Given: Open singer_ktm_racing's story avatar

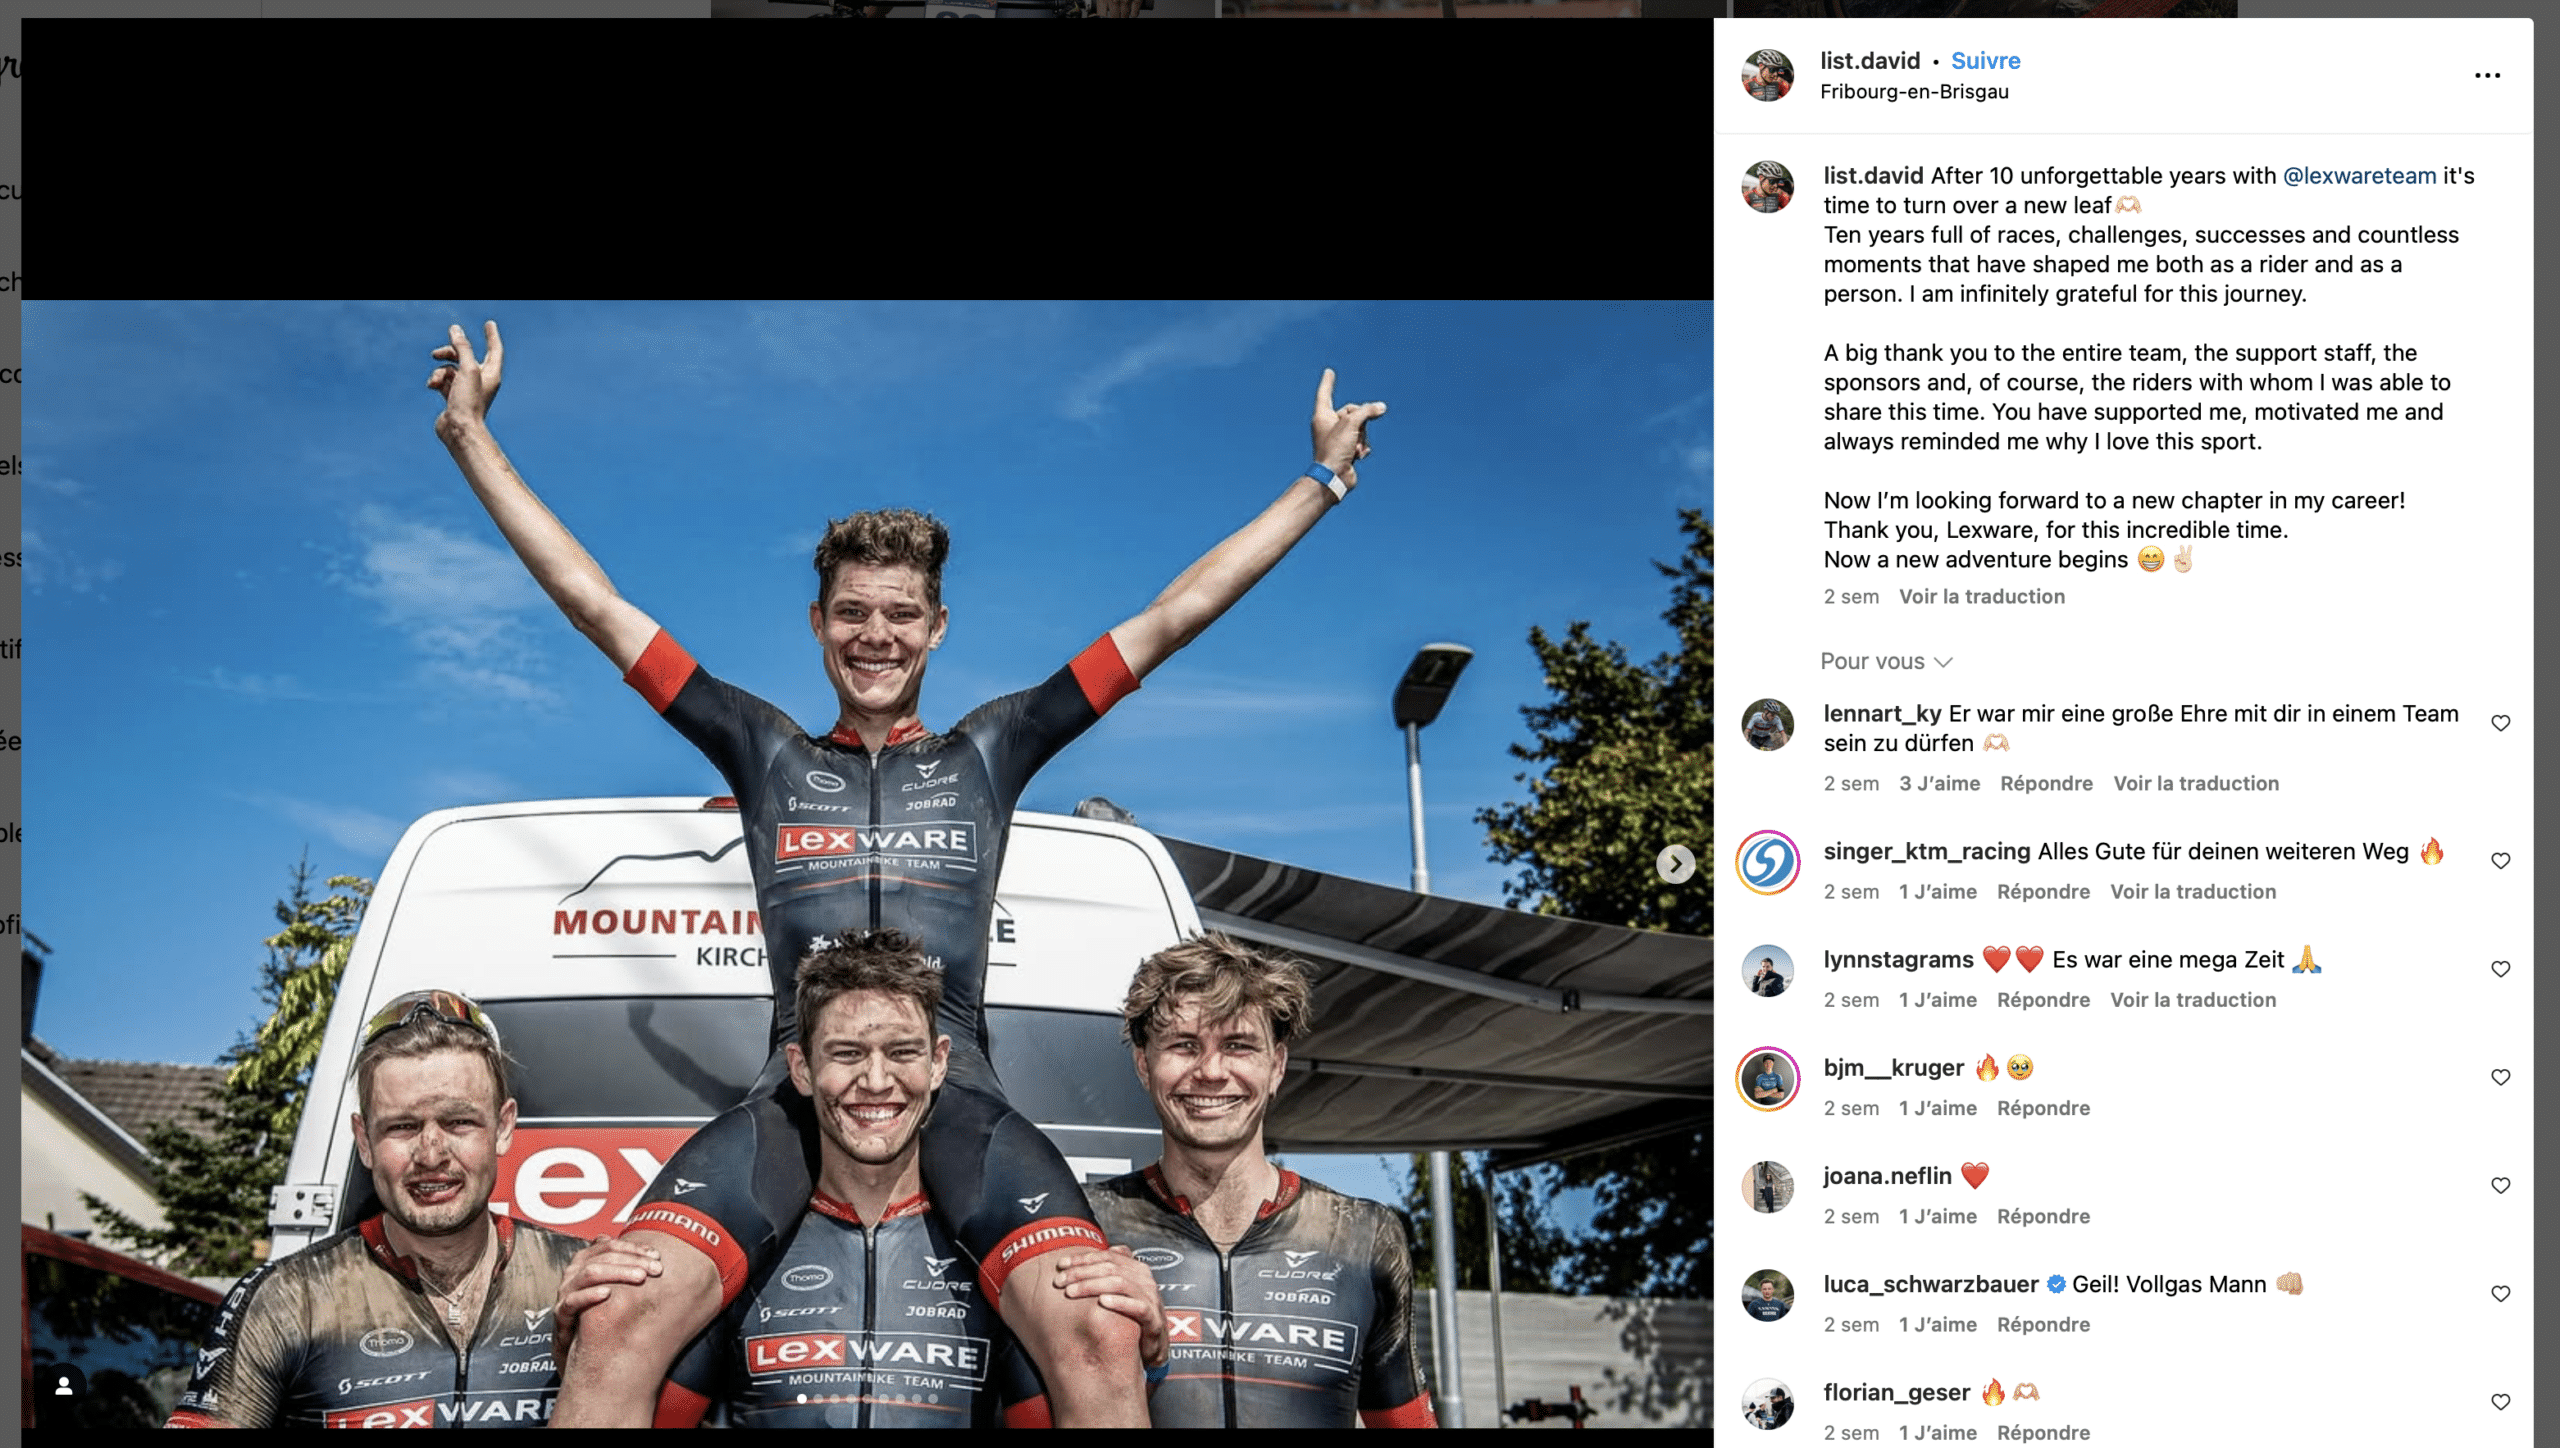Looking at the screenshot, I should (x=1767, y=862).
